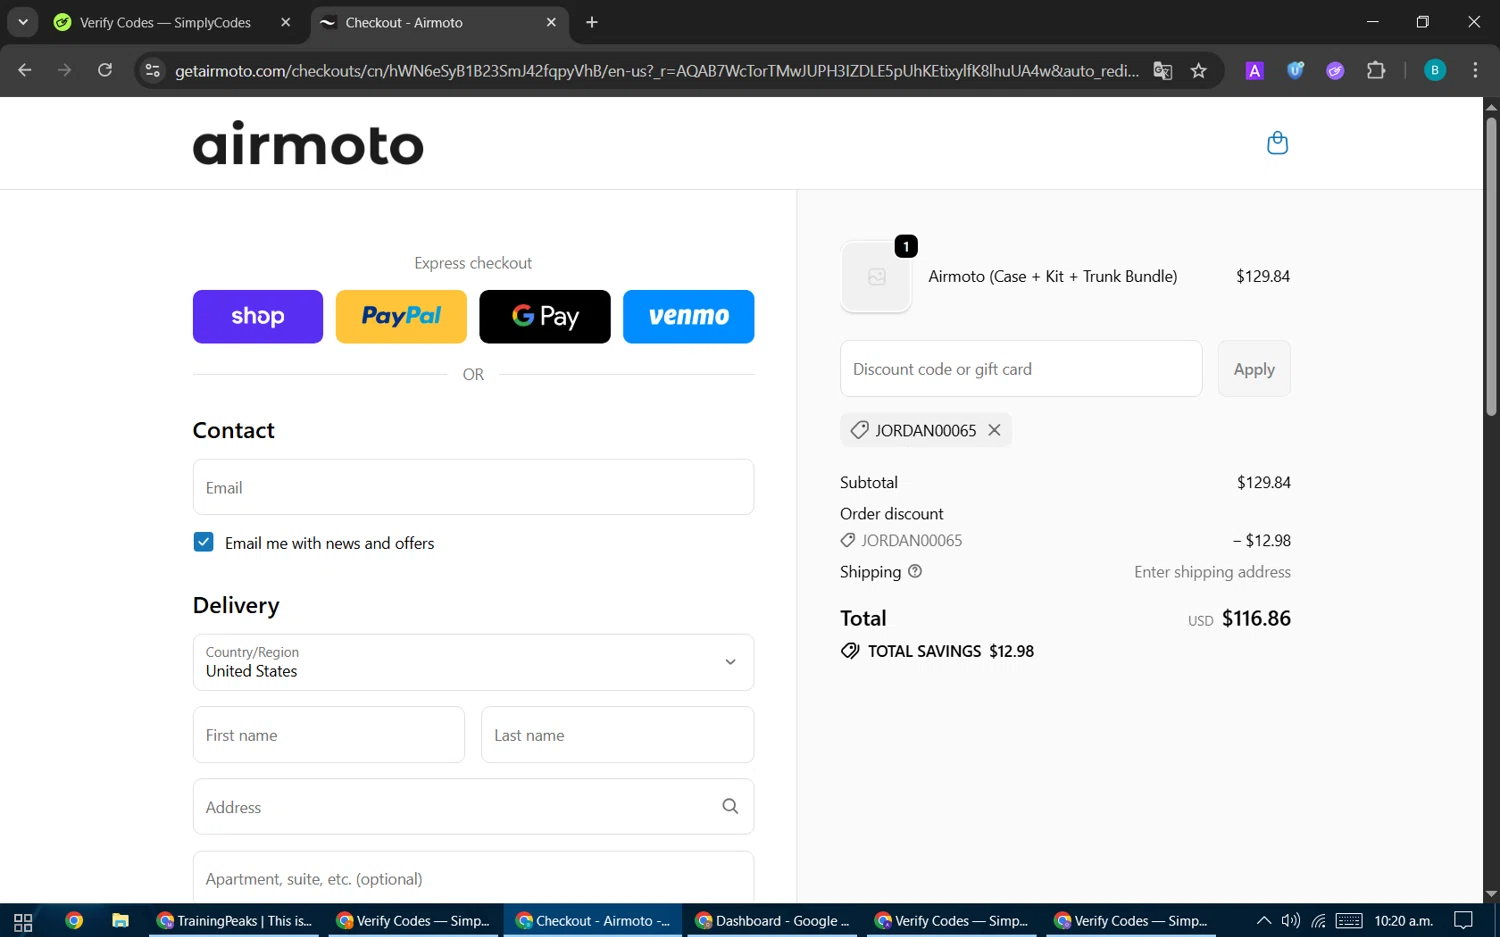This screenshot has height=937, width=1500.
Task: Switch to Checkout - Airmoto taskbar window
Action: [593, 921]
